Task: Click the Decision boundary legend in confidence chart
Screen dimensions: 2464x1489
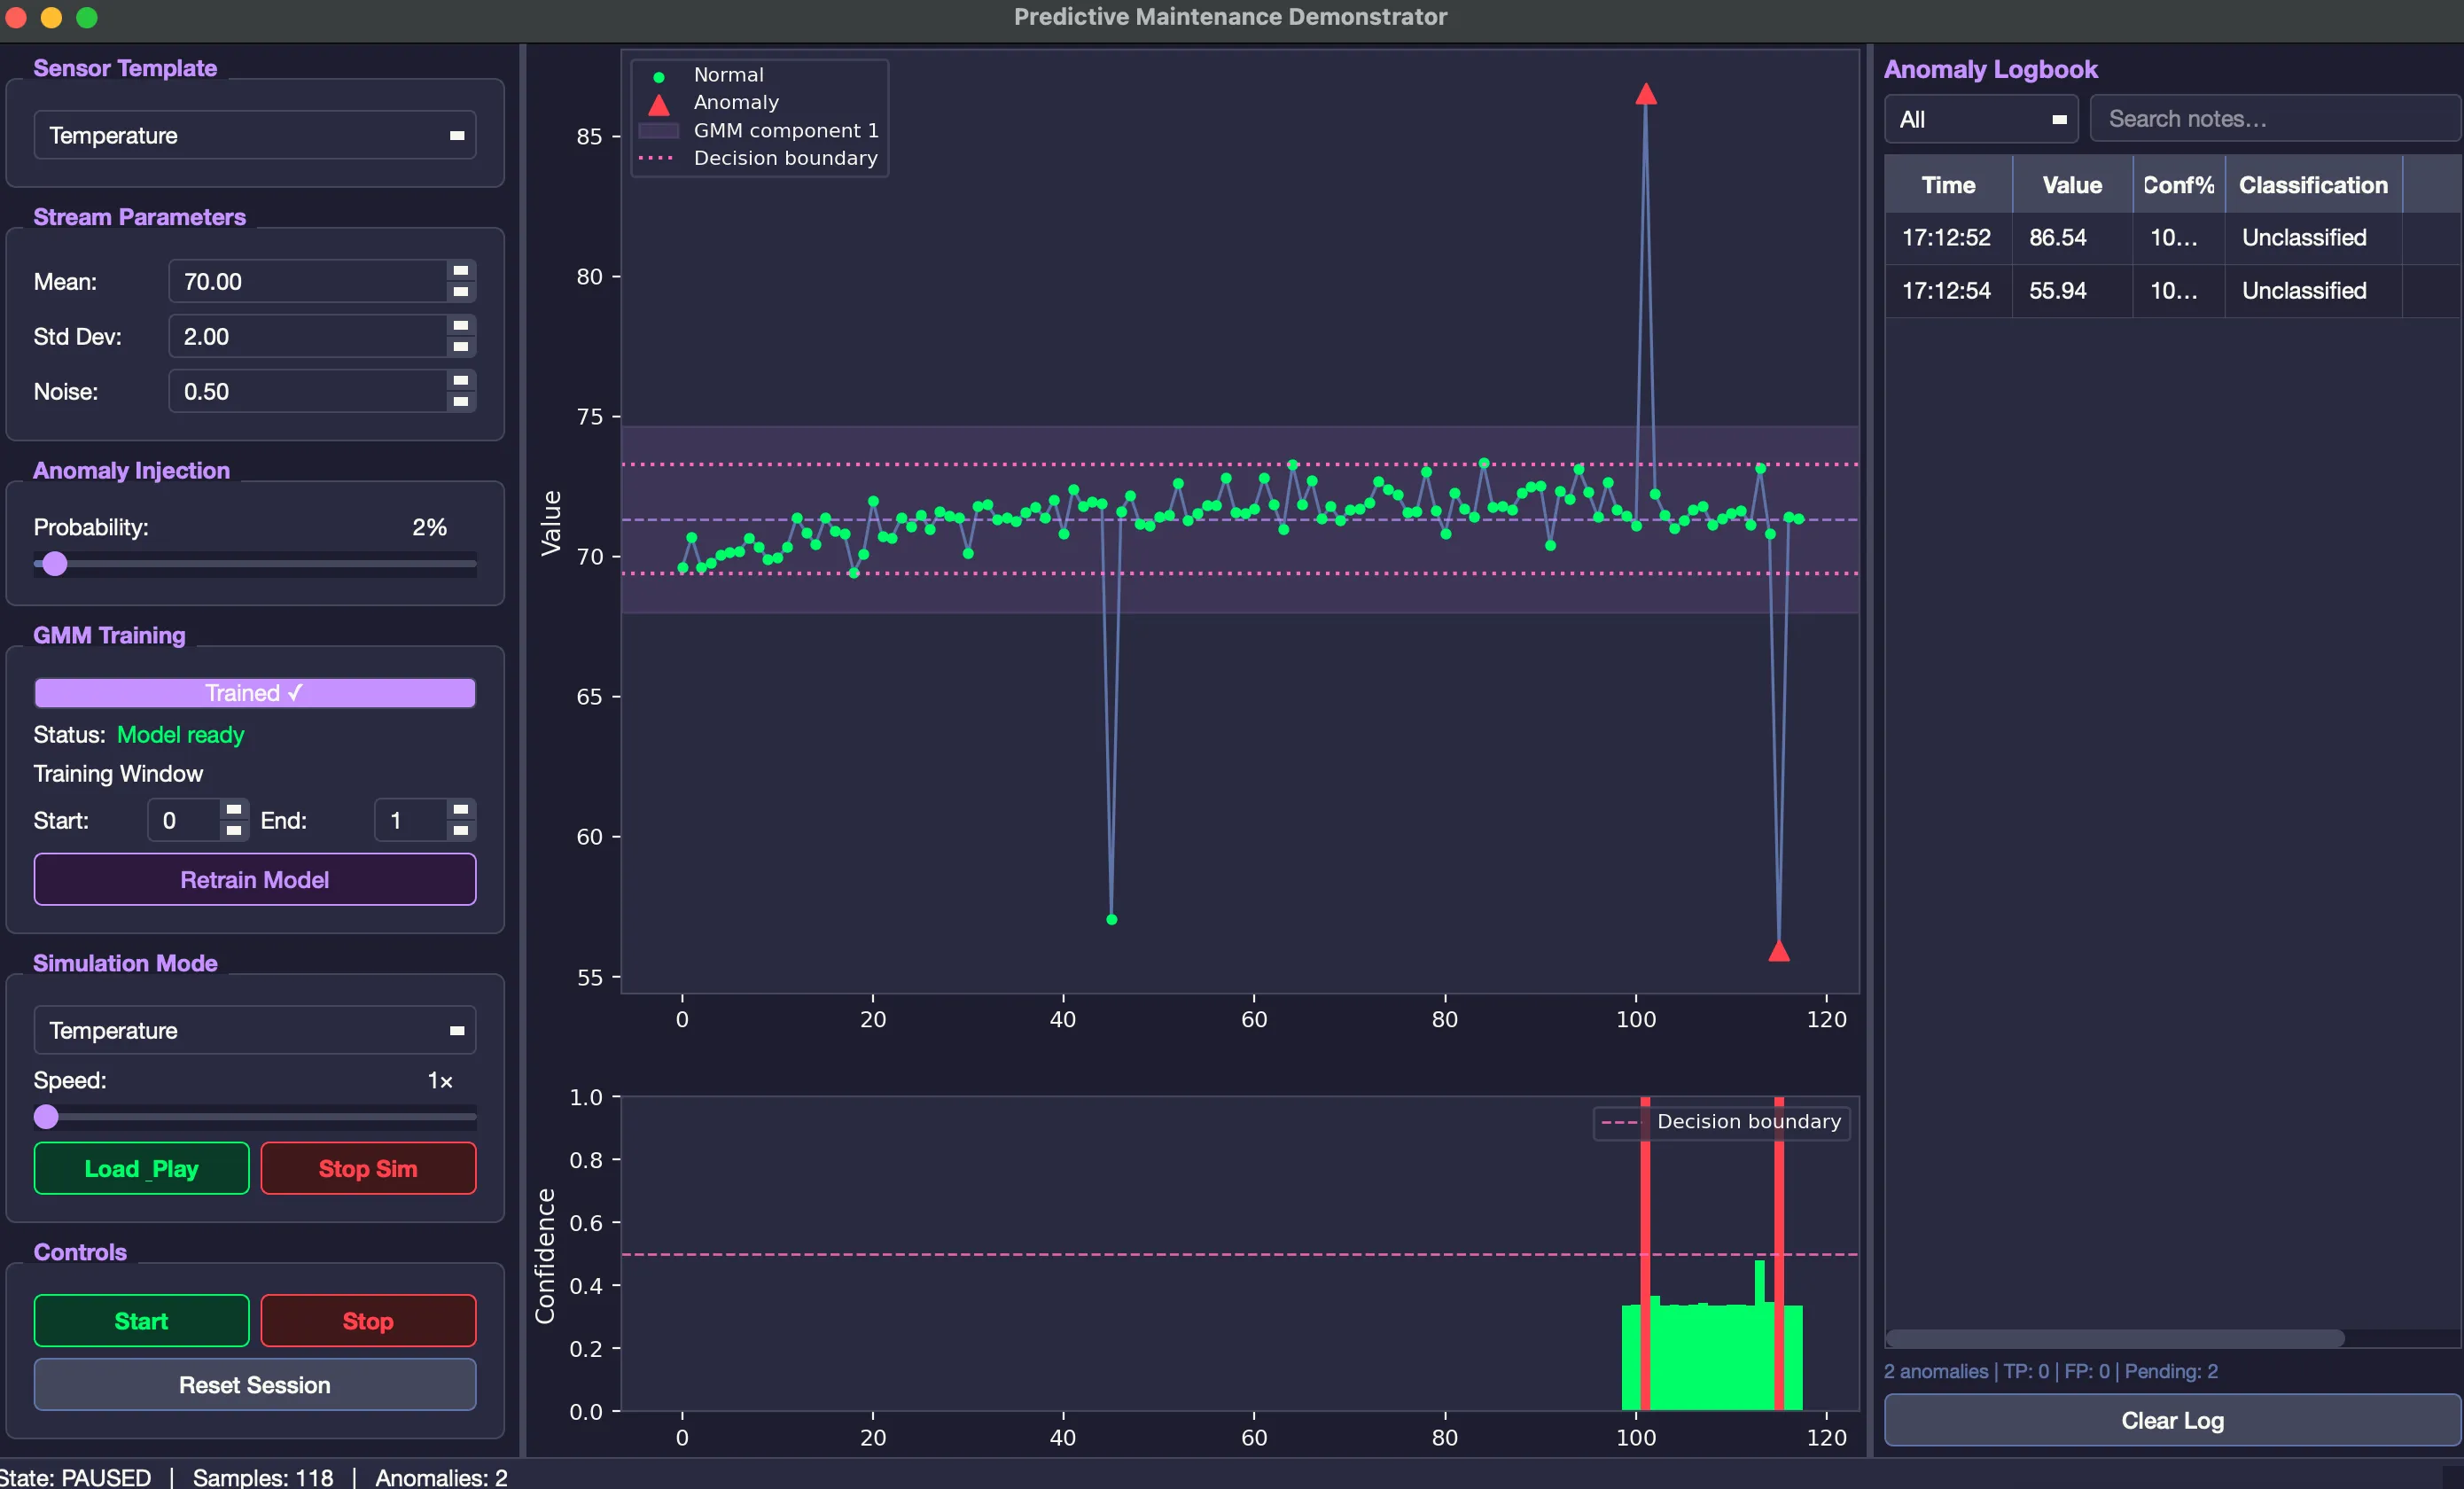Action: coord(1720,1122)
